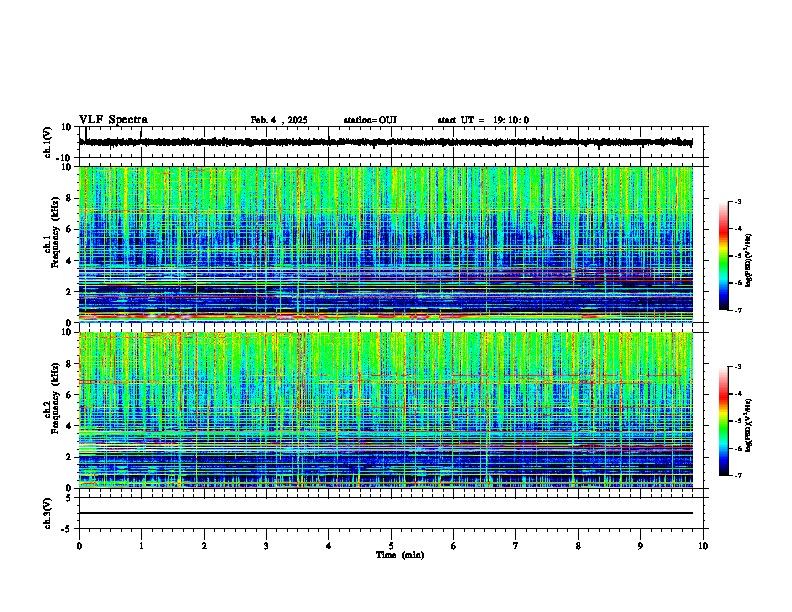792x612 pixels.
Task: Click the ch.1 spectrogram panel
Action: coord(385,244)
